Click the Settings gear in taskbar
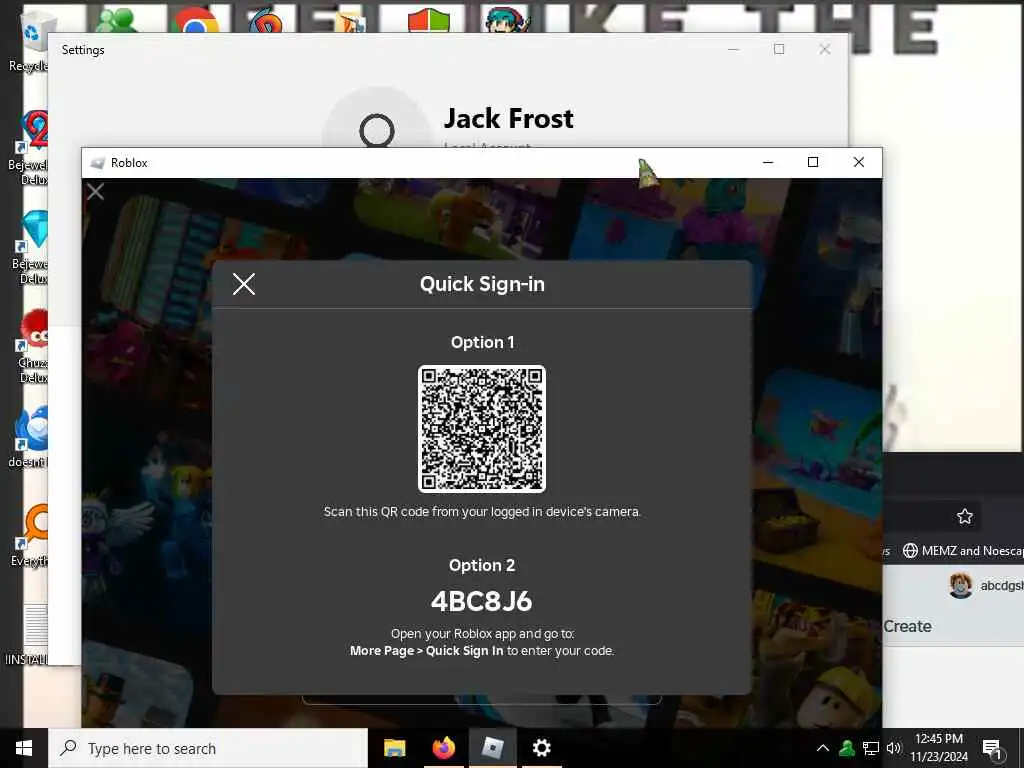 tap(541, 748)
